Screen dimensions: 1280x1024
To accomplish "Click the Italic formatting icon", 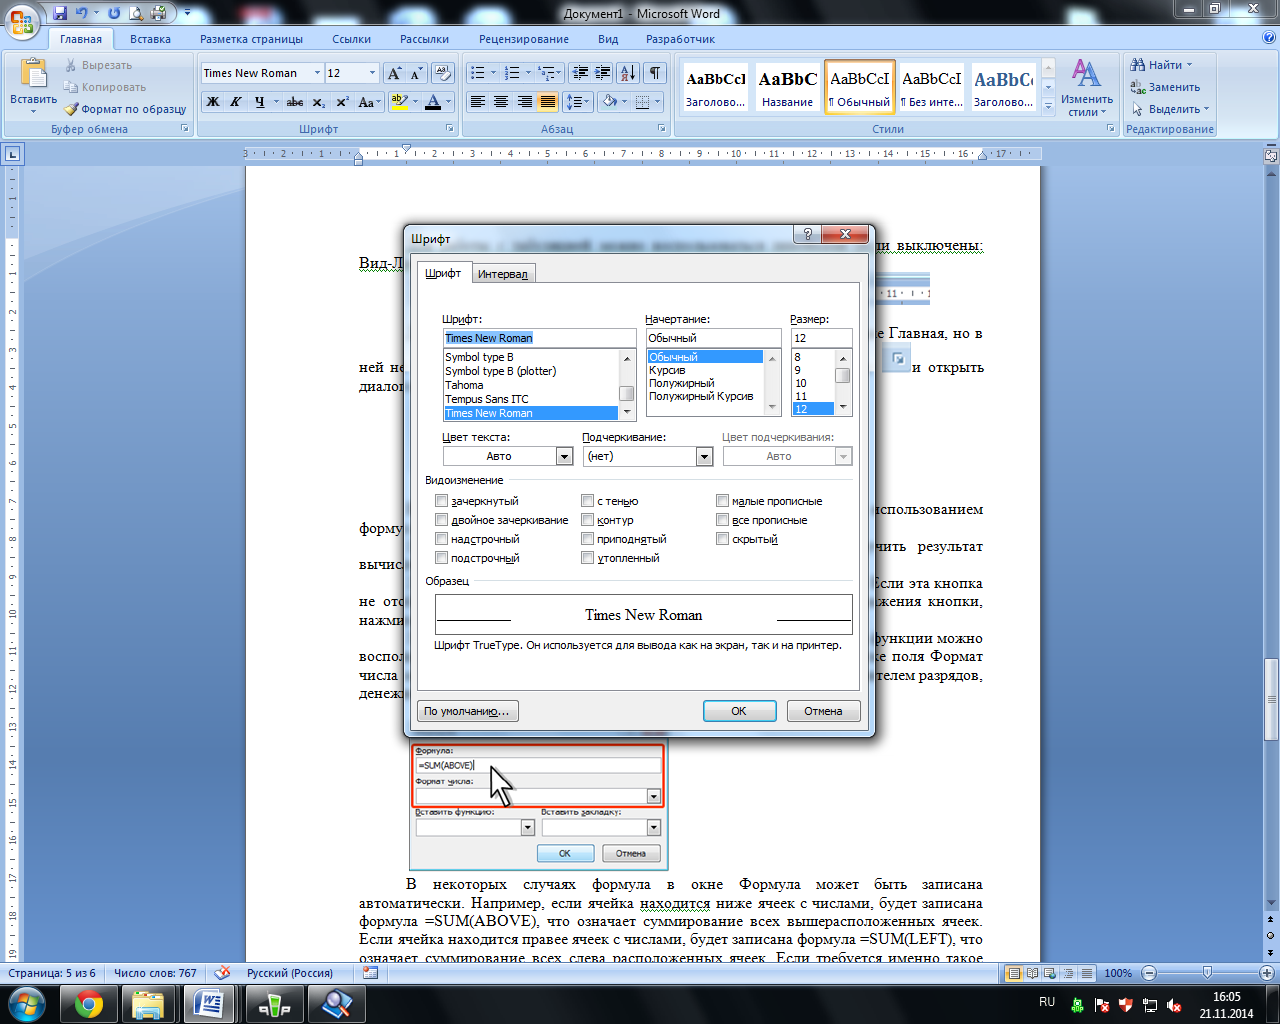I will (x=236, y=102).
